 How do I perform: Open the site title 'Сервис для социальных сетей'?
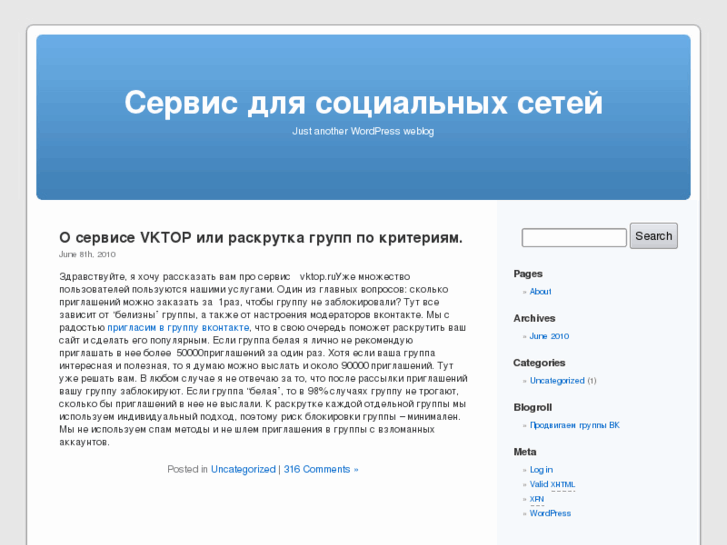click(364, 103)
